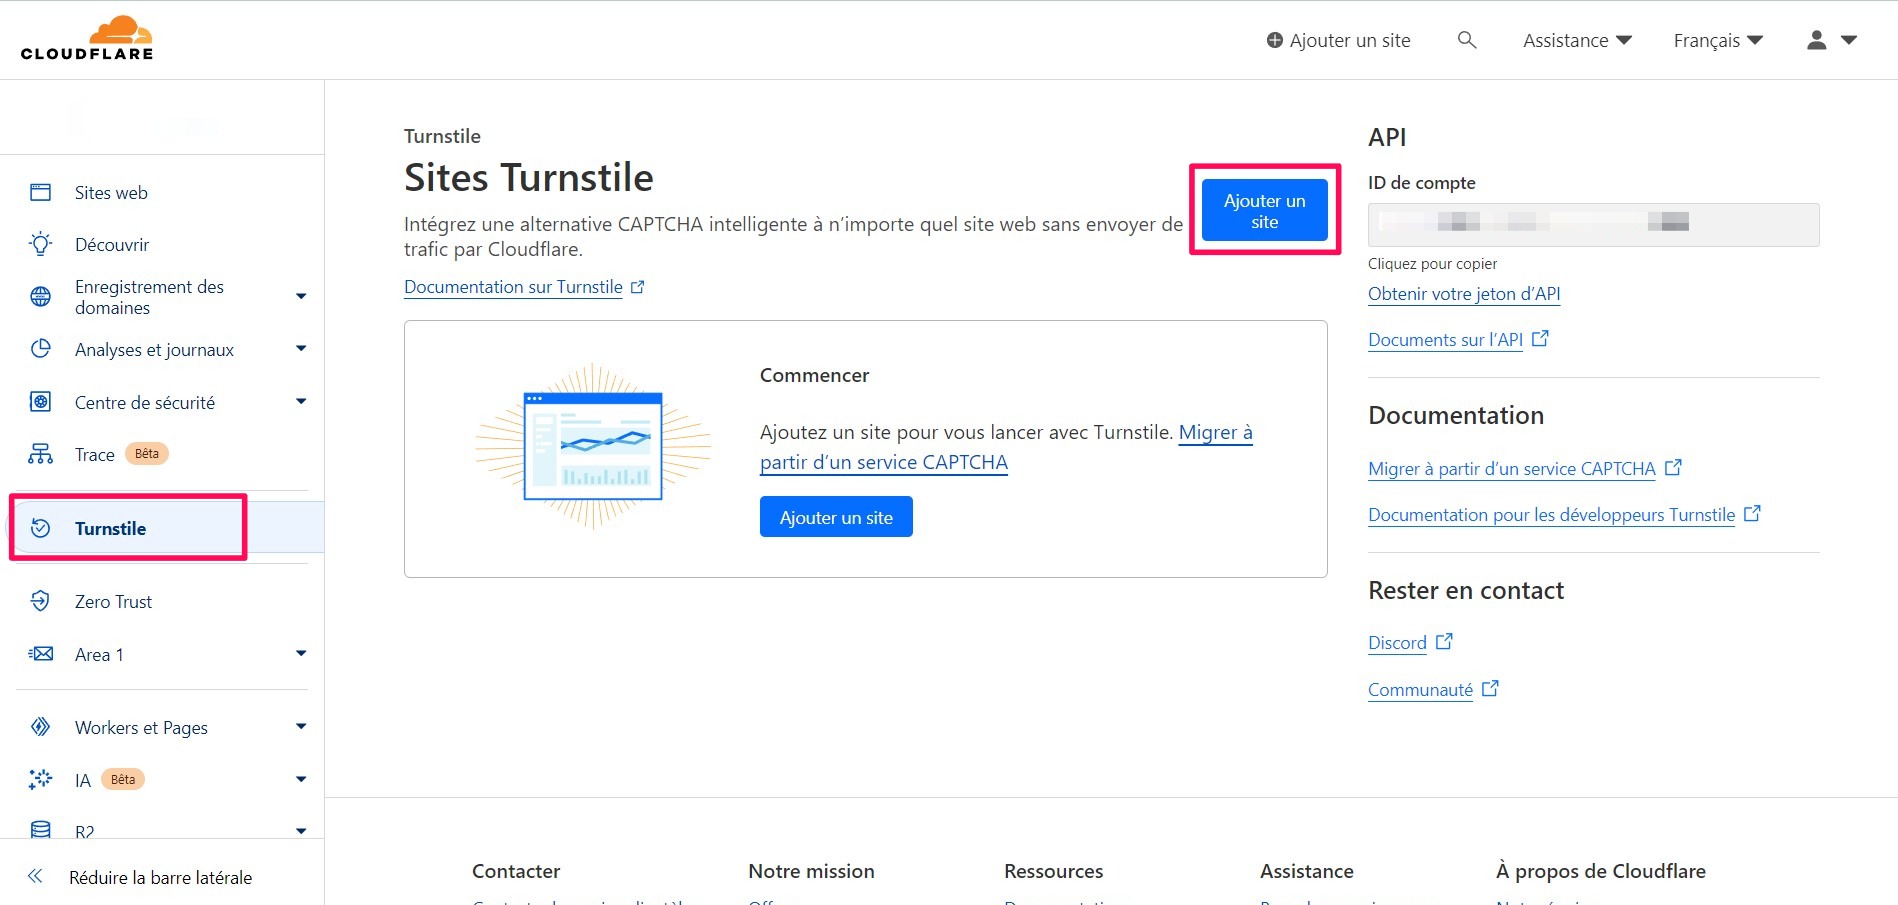
Task: Expand Analyses et journaux submenu arrow
Action: tap(301, 348)
